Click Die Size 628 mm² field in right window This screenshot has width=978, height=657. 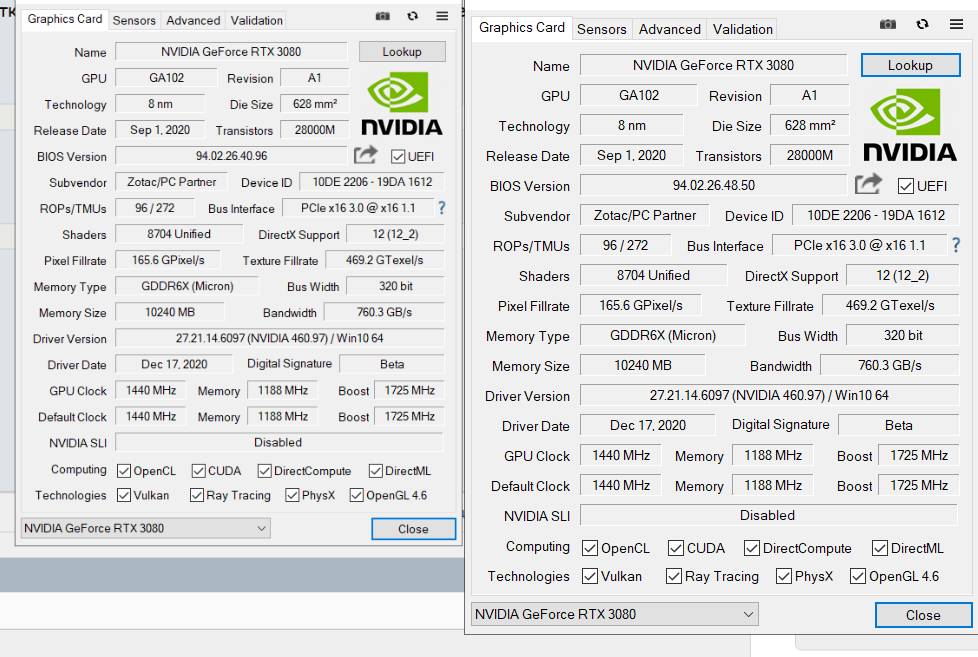(810, 125)
